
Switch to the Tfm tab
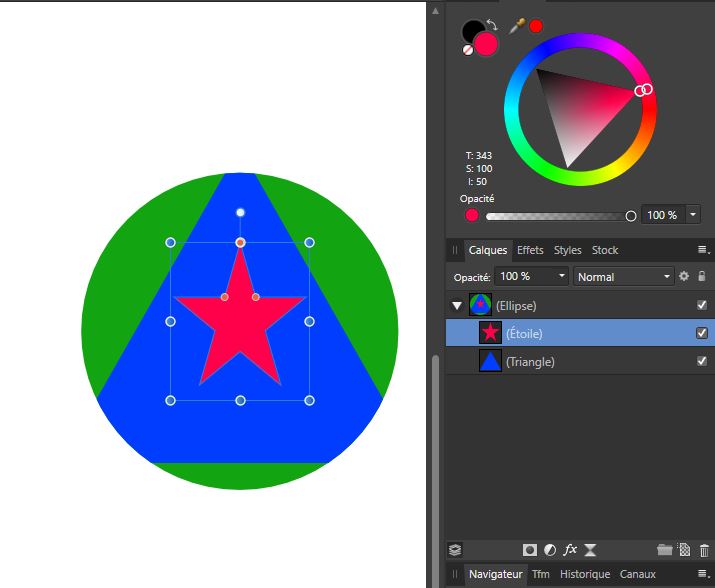tap(540, 574)
